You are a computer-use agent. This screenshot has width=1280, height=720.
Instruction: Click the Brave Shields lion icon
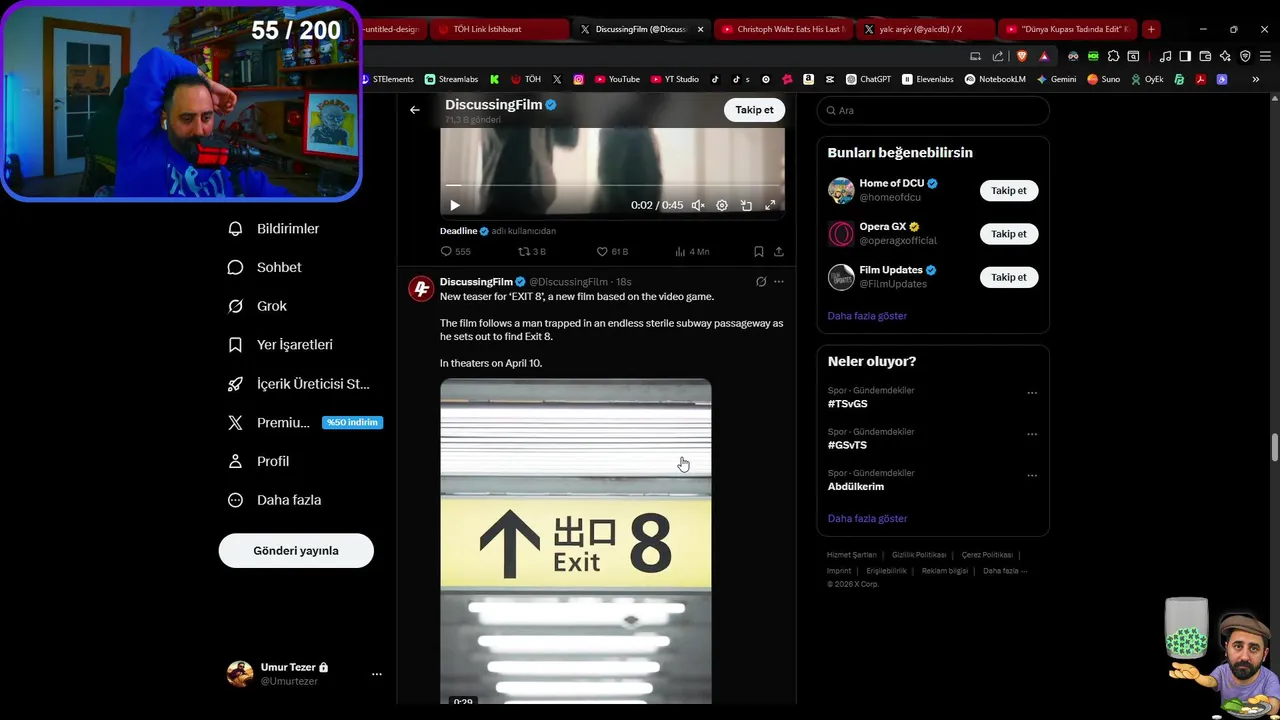pyautogui.click(x=1022, y=56)
